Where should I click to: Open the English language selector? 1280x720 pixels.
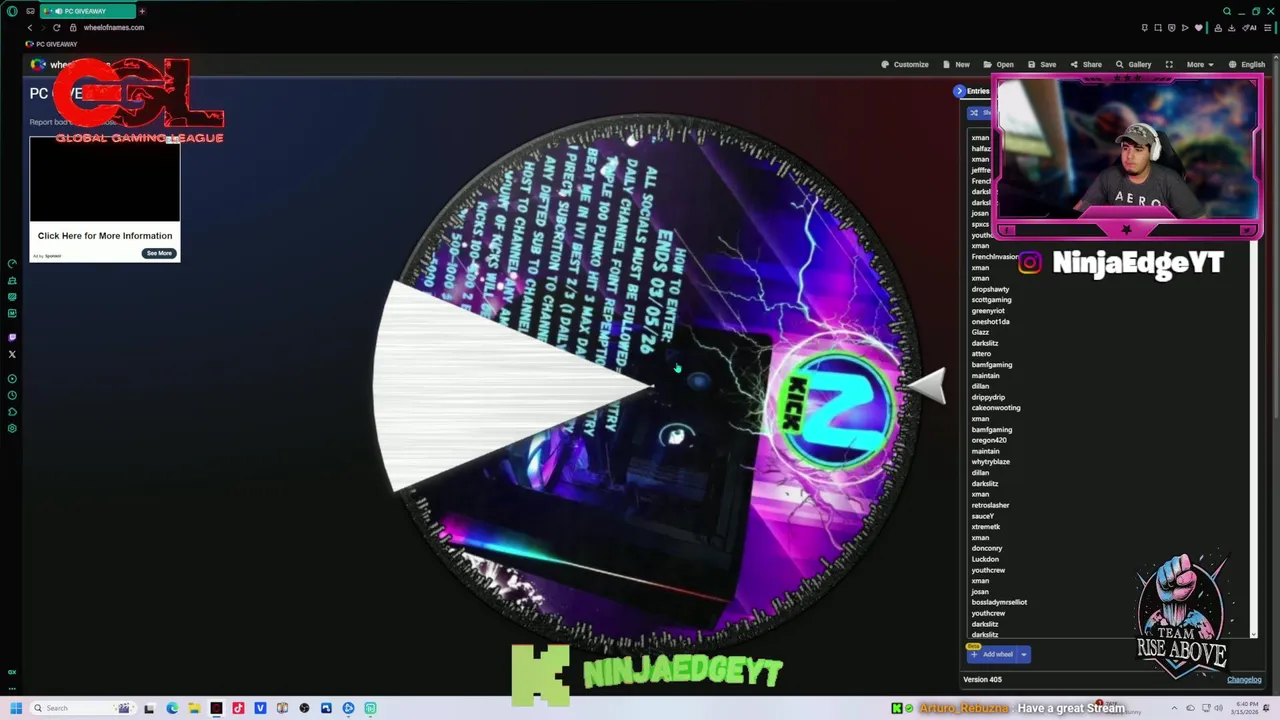click(x=1247, y=64)
